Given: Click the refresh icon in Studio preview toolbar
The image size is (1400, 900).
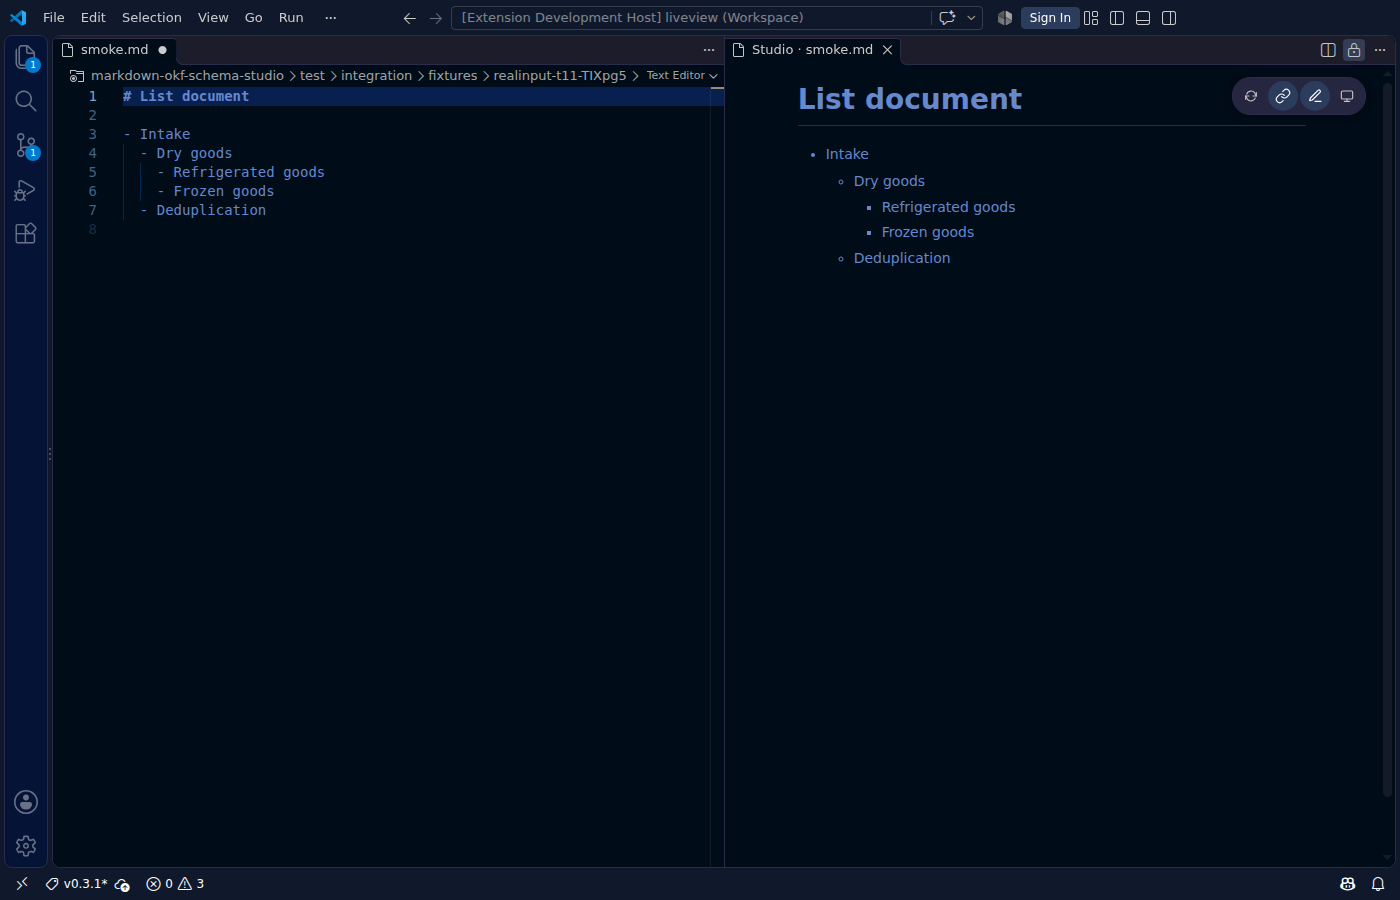Looking at the screenshot, I should [1251, 96].
